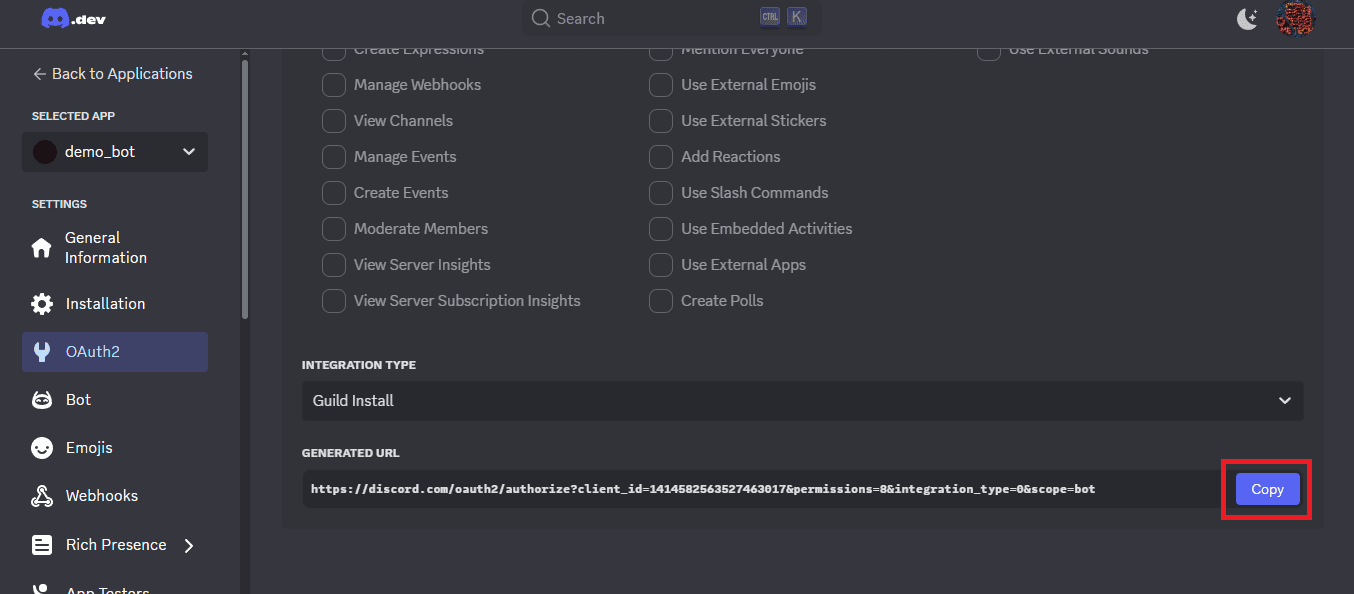Click the Rich Presence icon

pyautogui.click(x=42, y=545)
